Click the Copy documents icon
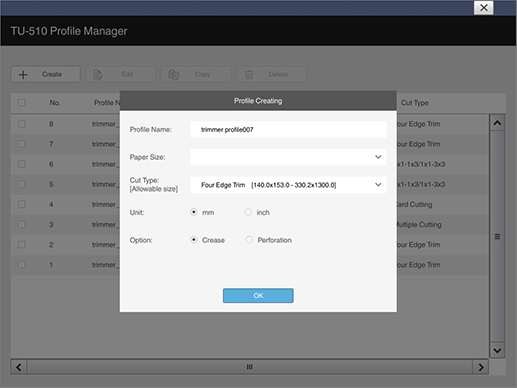 [173, 75]
